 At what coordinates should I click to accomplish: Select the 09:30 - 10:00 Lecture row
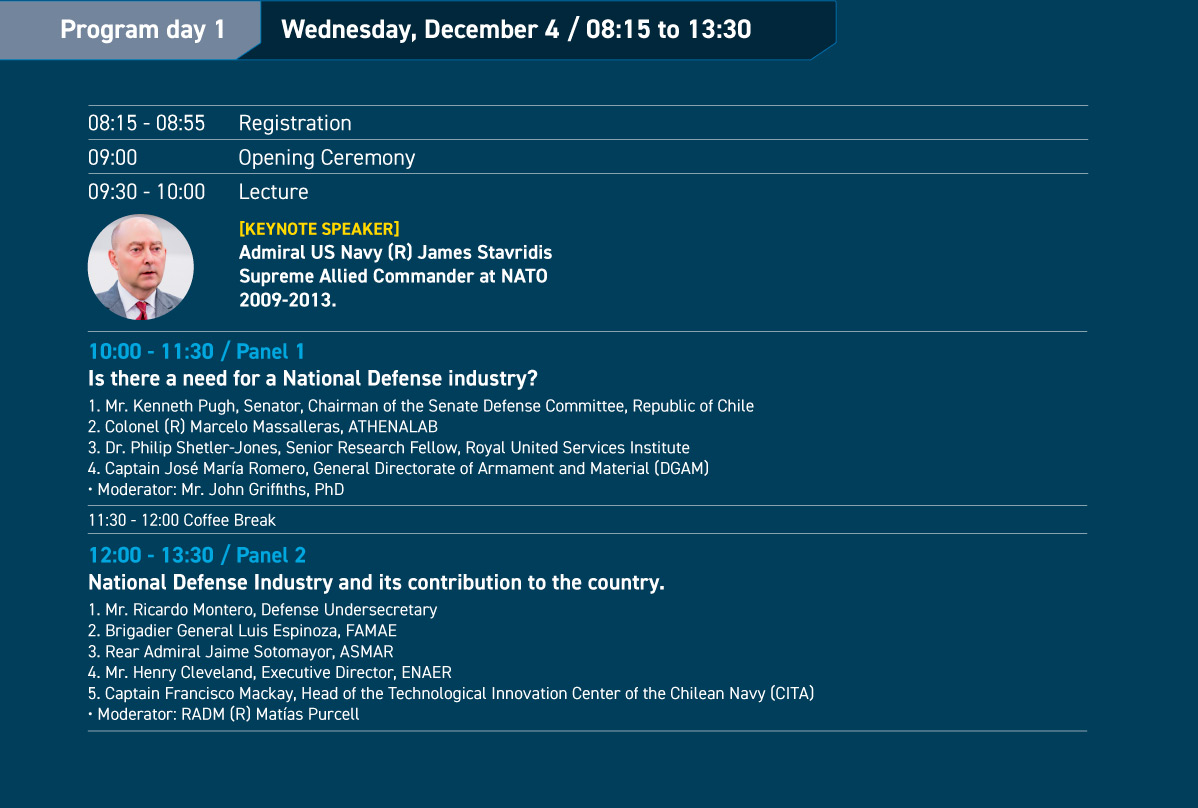[587, 192]
